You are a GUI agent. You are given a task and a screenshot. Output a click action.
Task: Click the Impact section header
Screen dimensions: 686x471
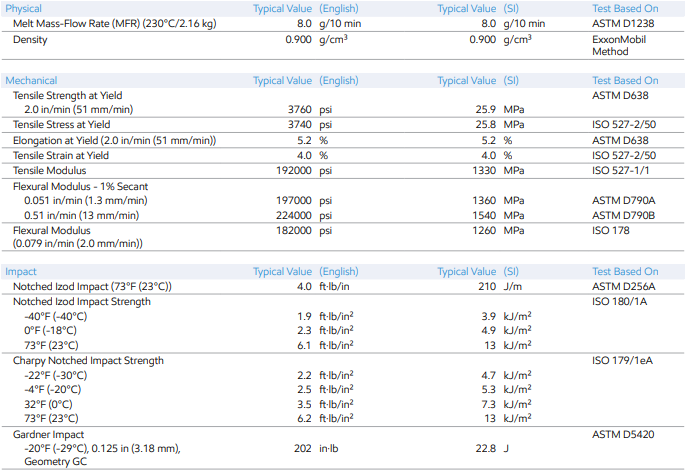tap(21, 272)
